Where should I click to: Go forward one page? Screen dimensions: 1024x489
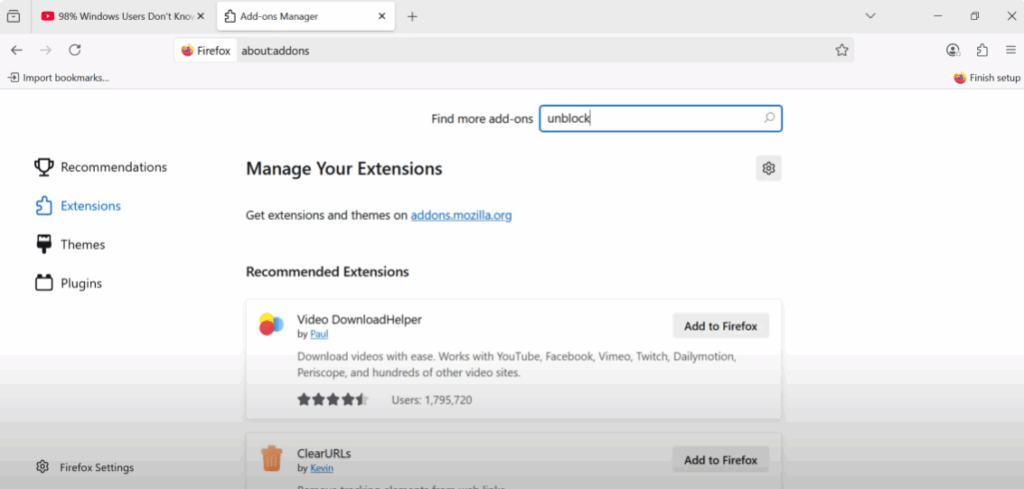coord(45,50)
